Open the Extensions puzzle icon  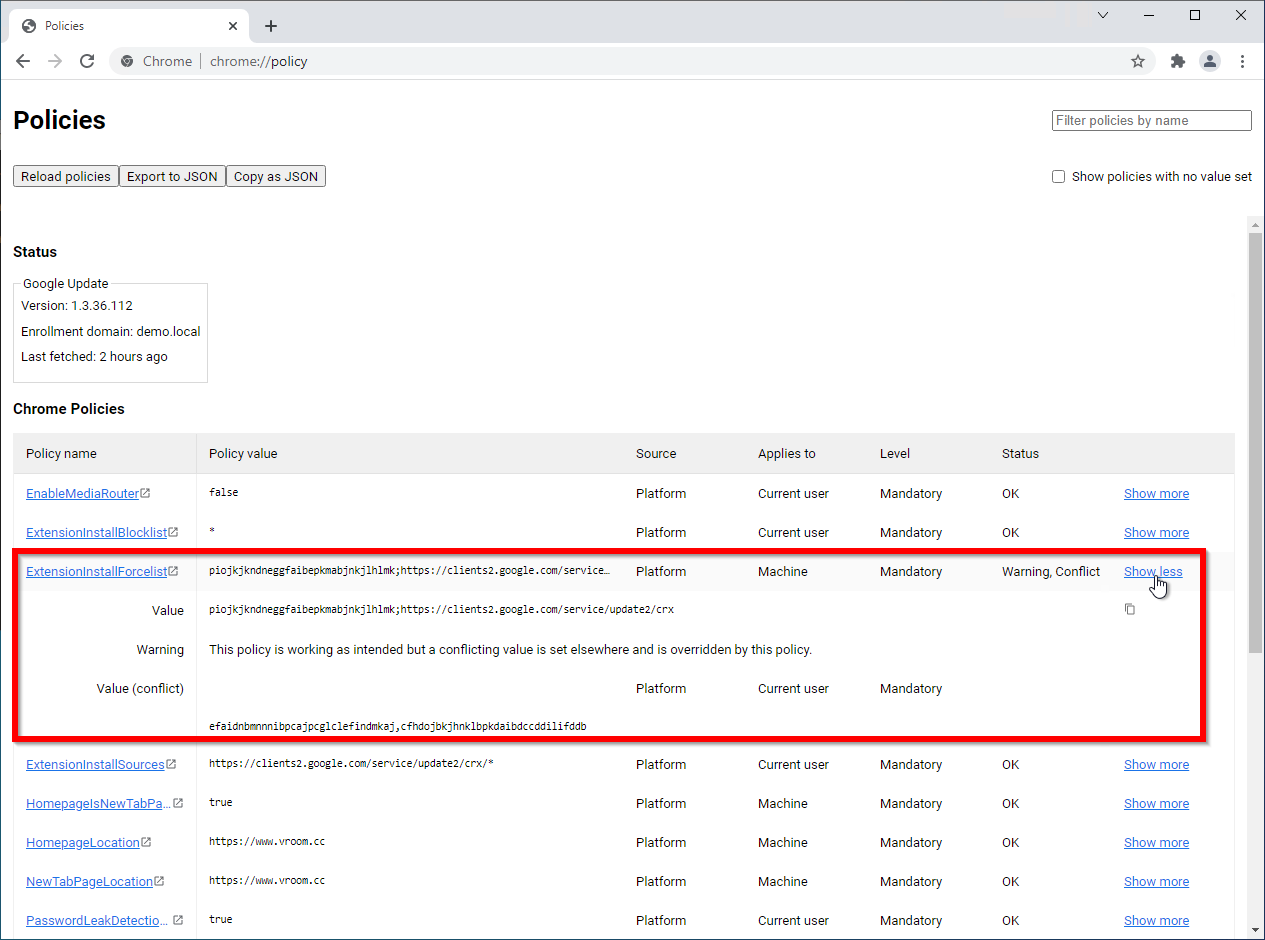pyautogui.click(x=1177, y=61)
